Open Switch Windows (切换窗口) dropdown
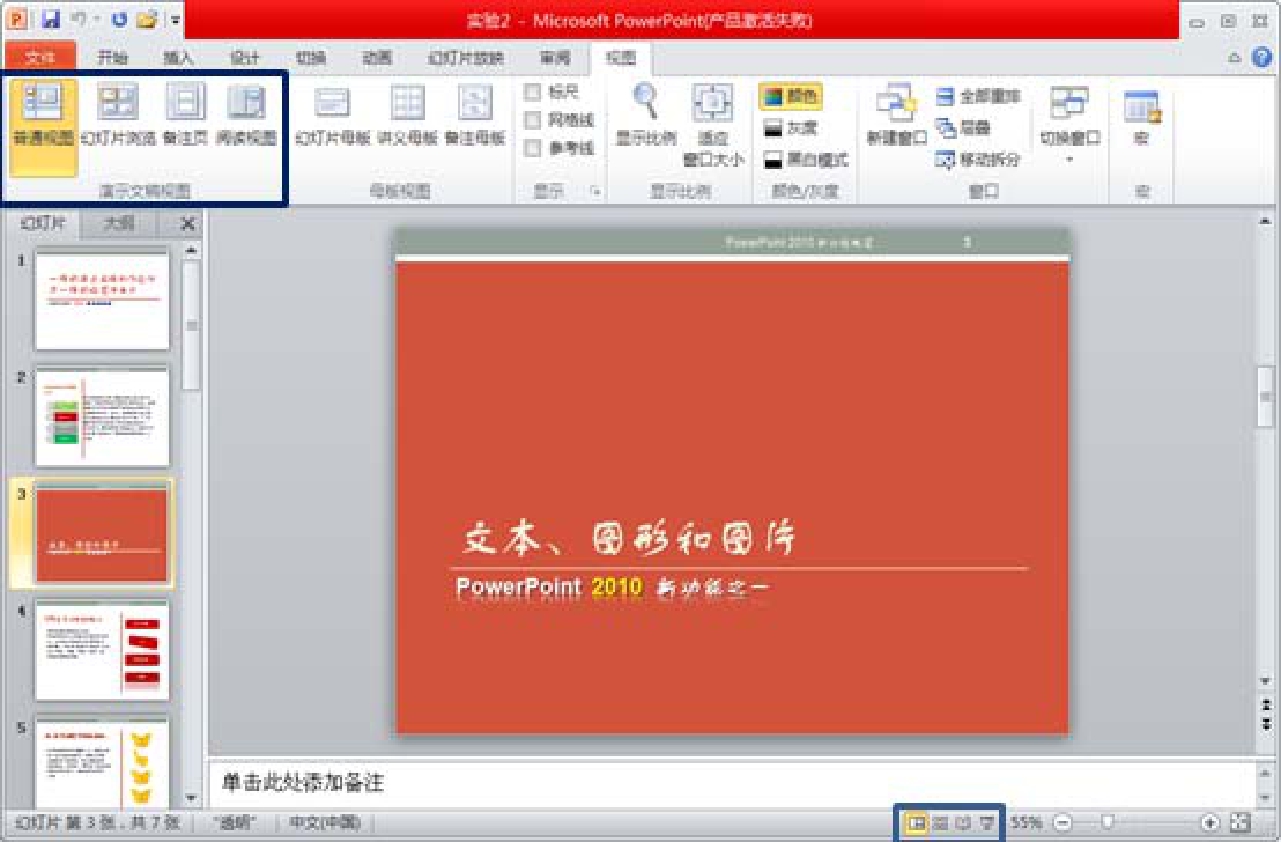 pyautogui.click(x=1070, y=125)
